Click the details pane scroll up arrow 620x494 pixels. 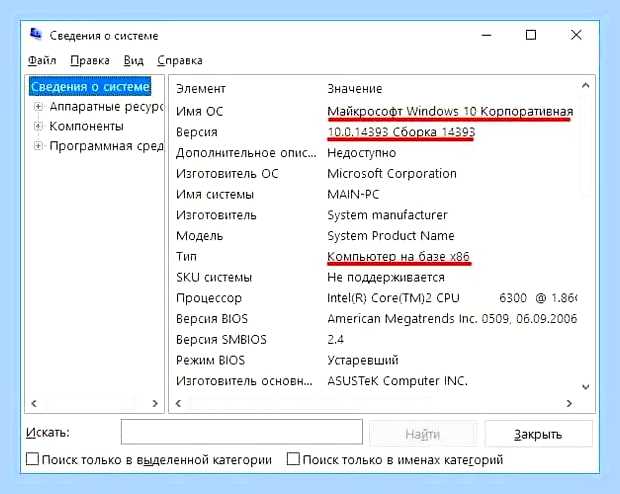pos(586,85)
